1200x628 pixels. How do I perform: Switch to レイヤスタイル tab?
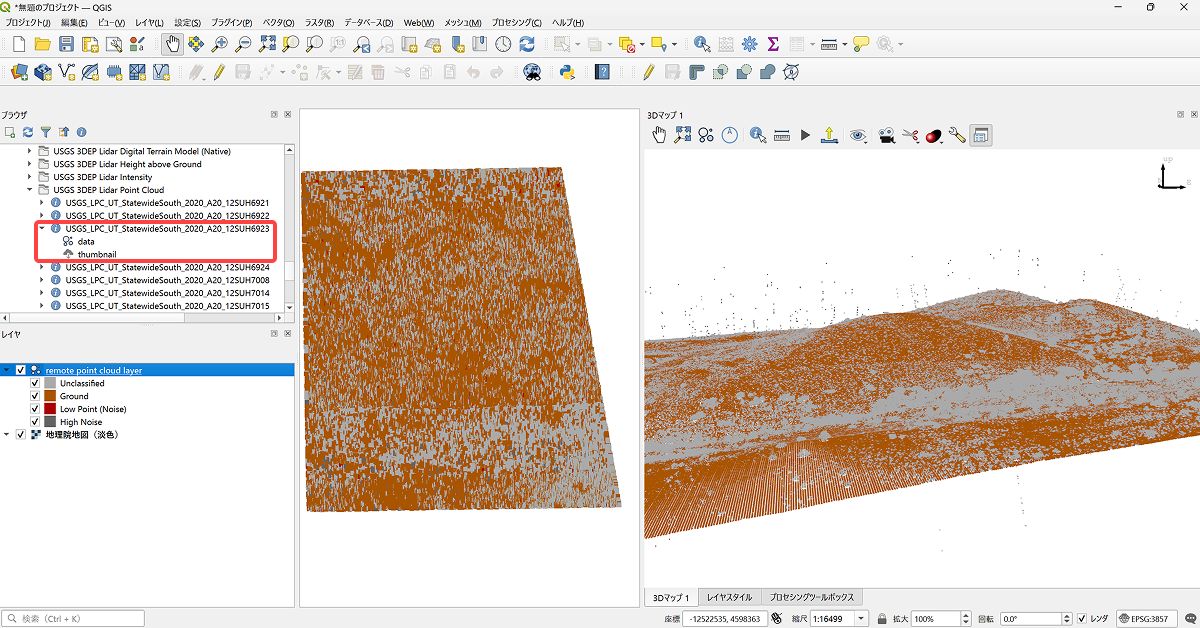(729, 597)
